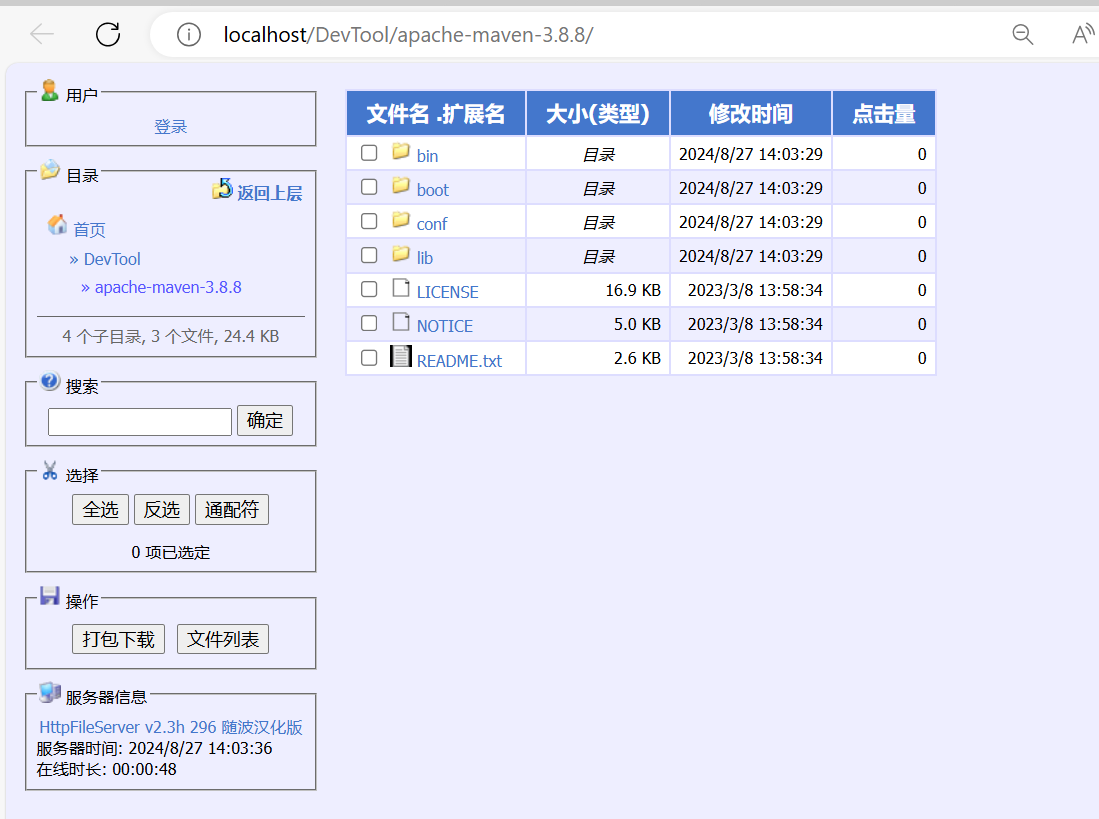Sort by 修改时间 column header
Screen dimensions: 1099x819
pos(750,114)
